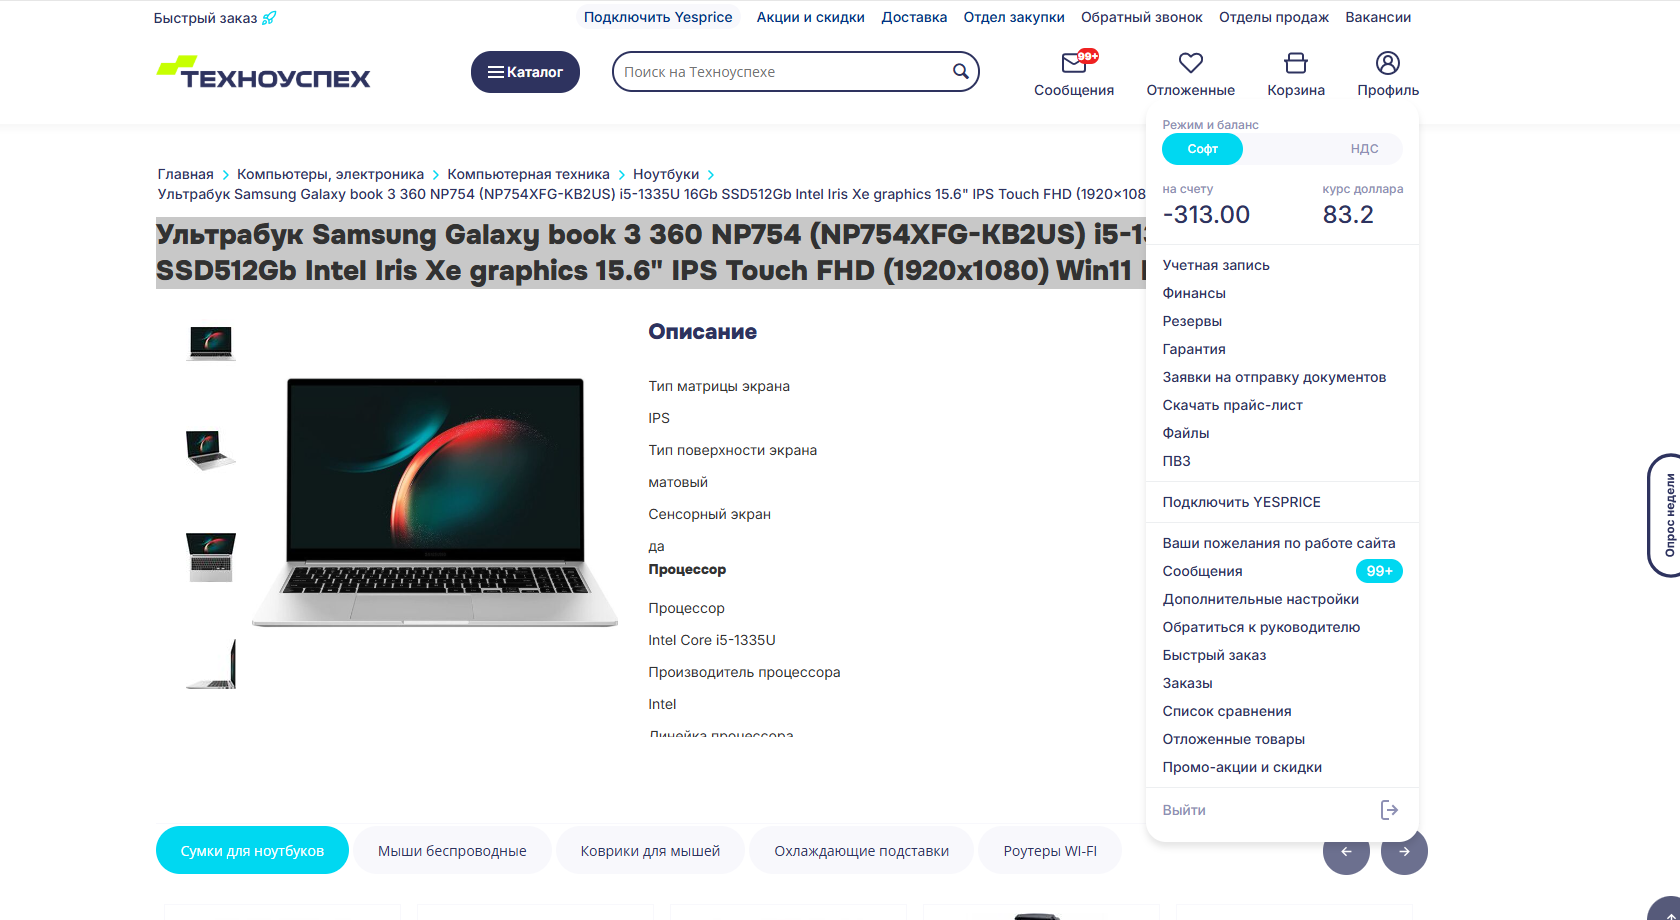Open the Каталог menu button
The height and width of the screenshot is (920, 1680).
(525, 72)
